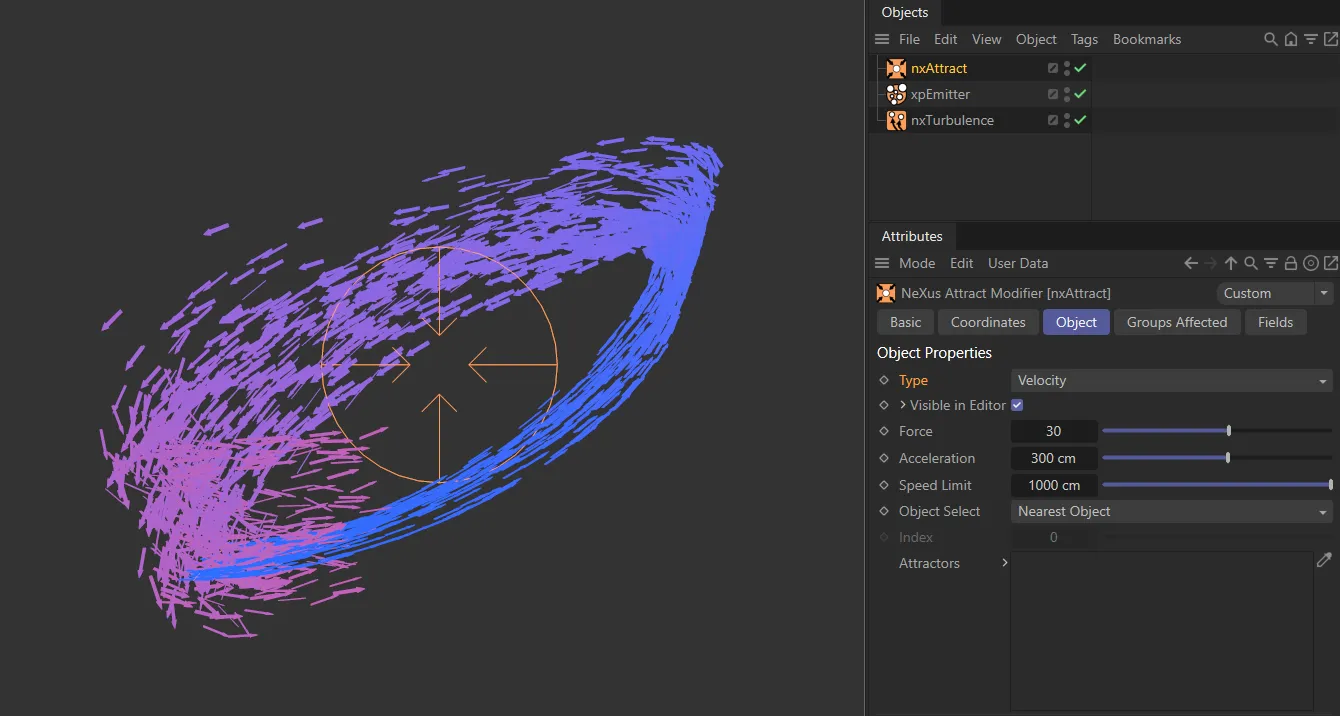The width and height of the screenshot is (1340, 716).
Task: Click the up arrow navigation icon in Attributes
Action: click(x=1230, y=263)
